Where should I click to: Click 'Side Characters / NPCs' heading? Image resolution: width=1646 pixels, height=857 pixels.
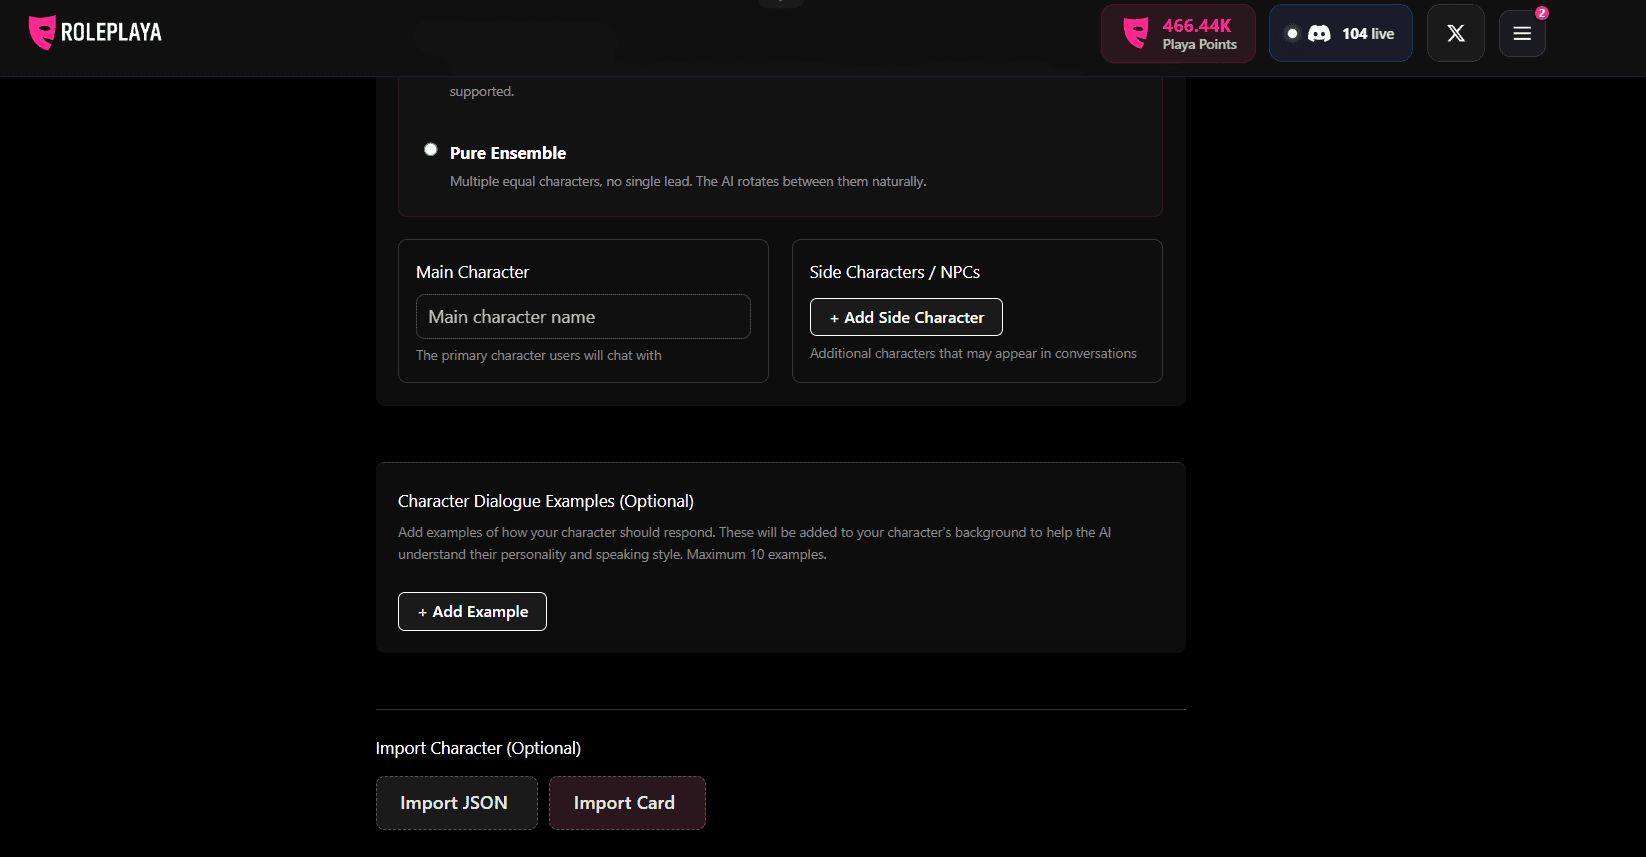coord(895,272)
